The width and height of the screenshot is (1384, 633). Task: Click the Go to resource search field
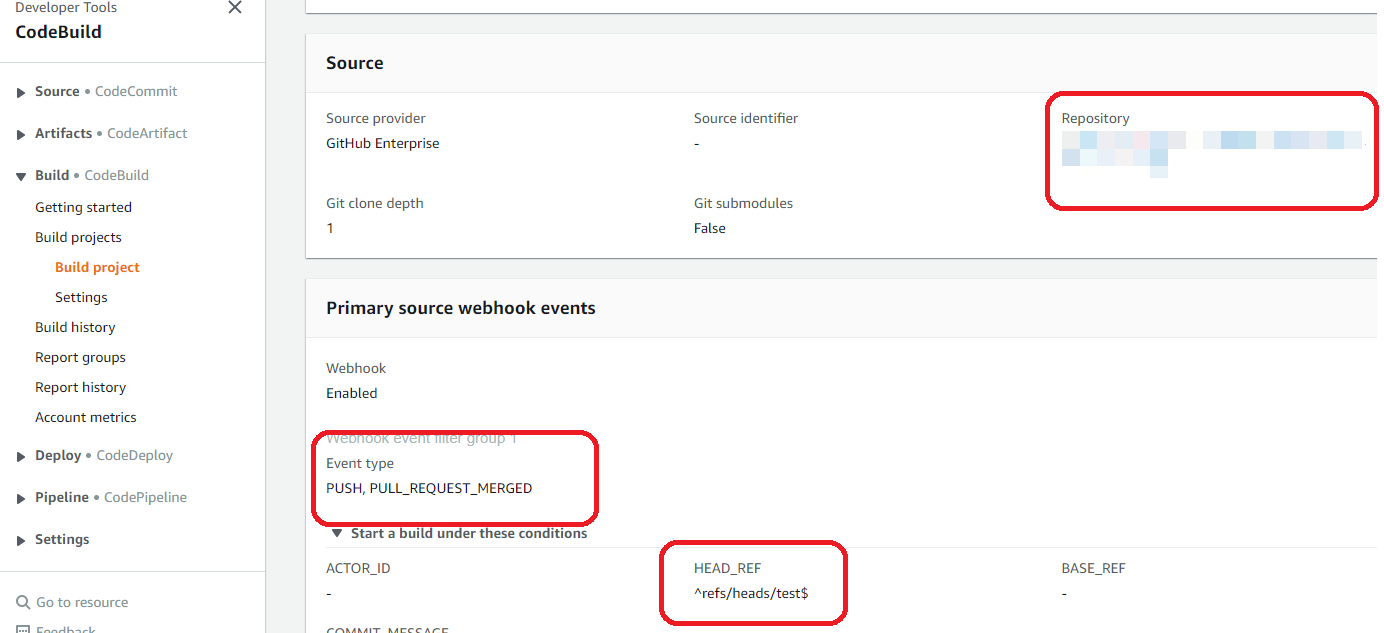pyautogui.click(x=82, y=602)
